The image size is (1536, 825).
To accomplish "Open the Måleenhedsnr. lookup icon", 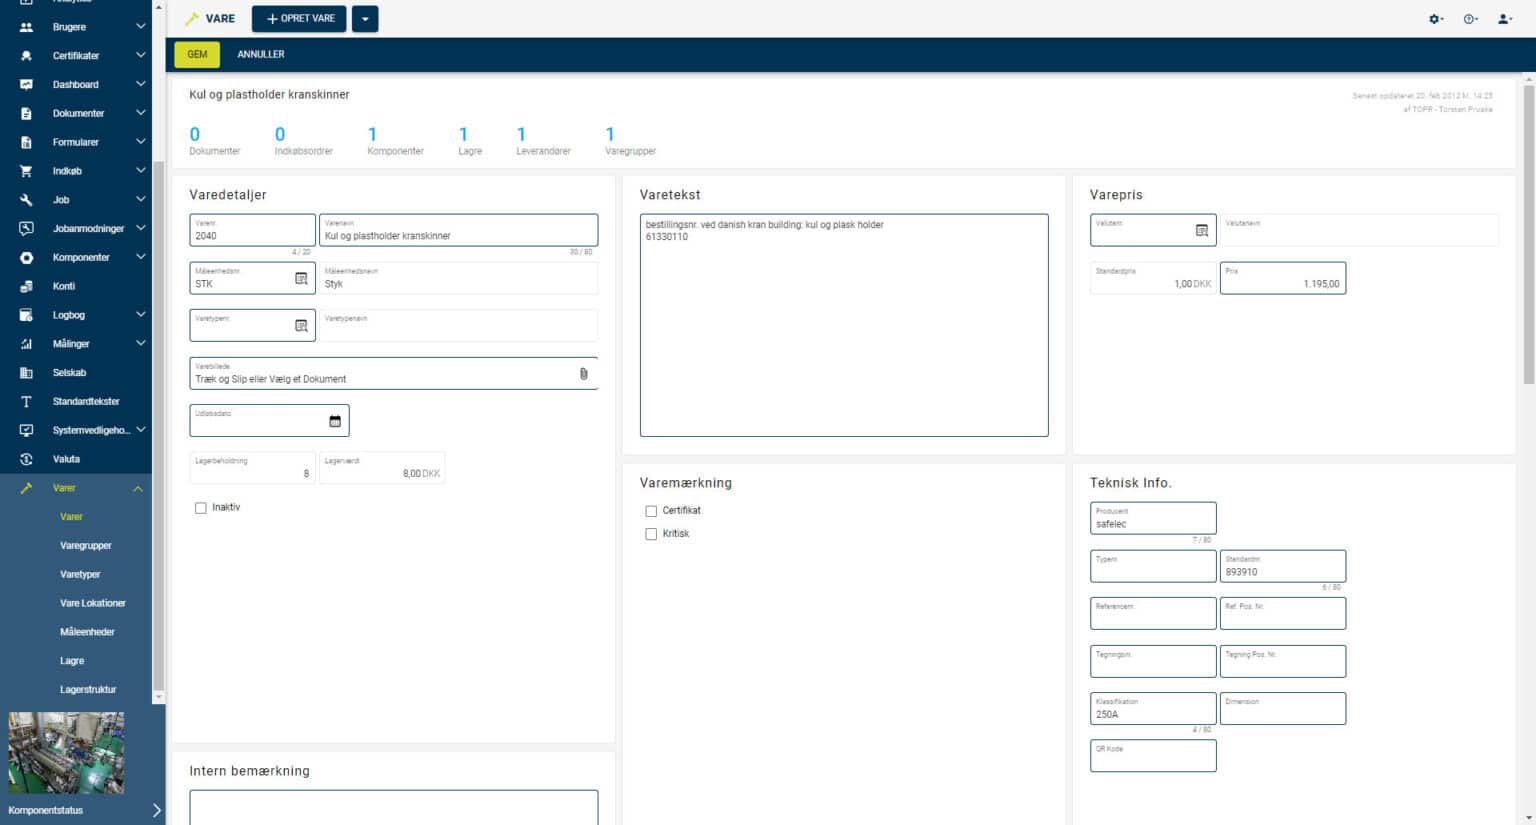I will pos(301,279).
